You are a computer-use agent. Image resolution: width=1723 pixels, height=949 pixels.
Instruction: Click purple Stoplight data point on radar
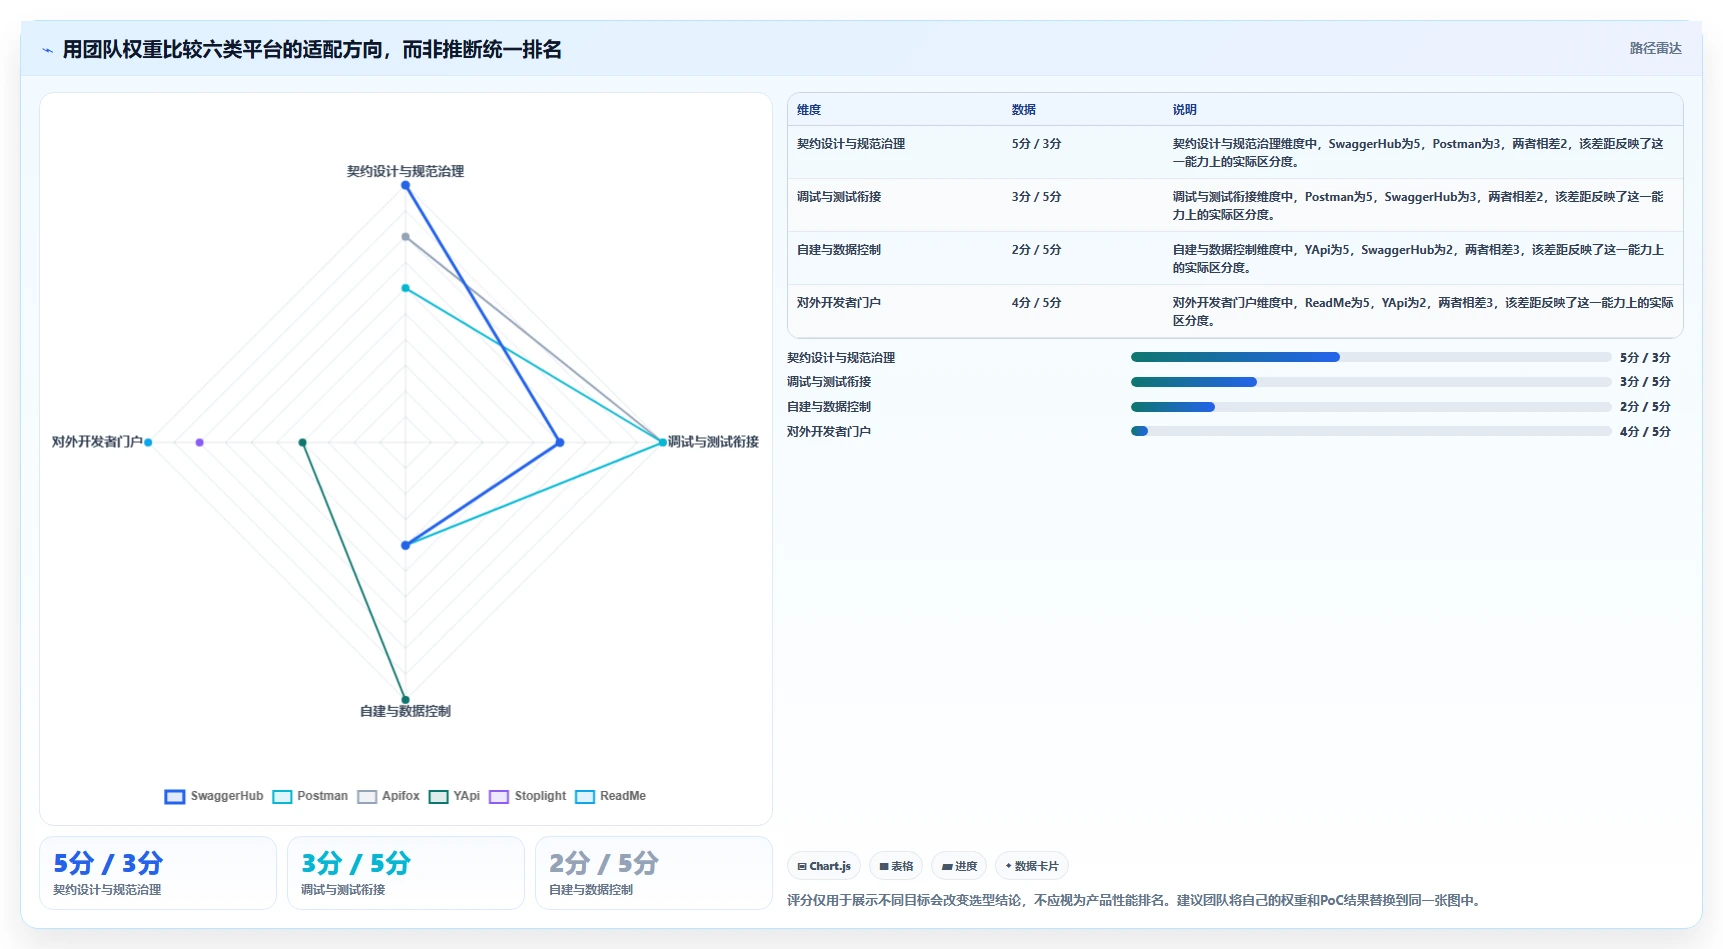[x=200, y=442]
